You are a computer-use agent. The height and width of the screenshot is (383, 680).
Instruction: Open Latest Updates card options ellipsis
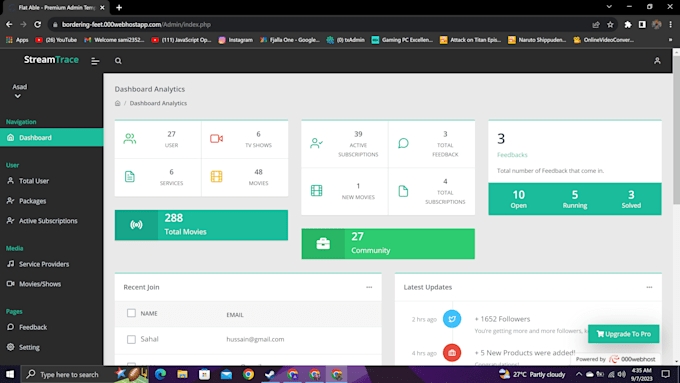click(x=649, y=287)
